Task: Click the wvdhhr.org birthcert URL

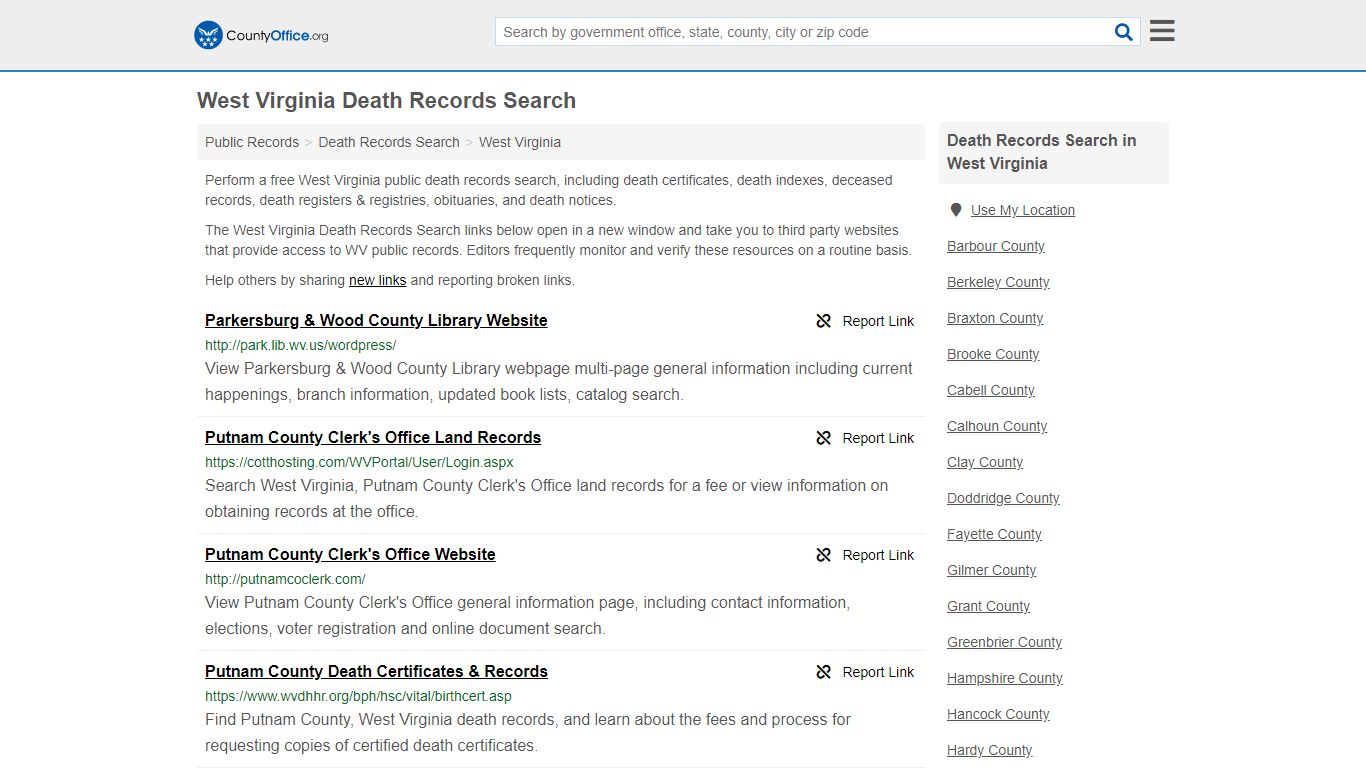Action: click(x=358, y=696)
